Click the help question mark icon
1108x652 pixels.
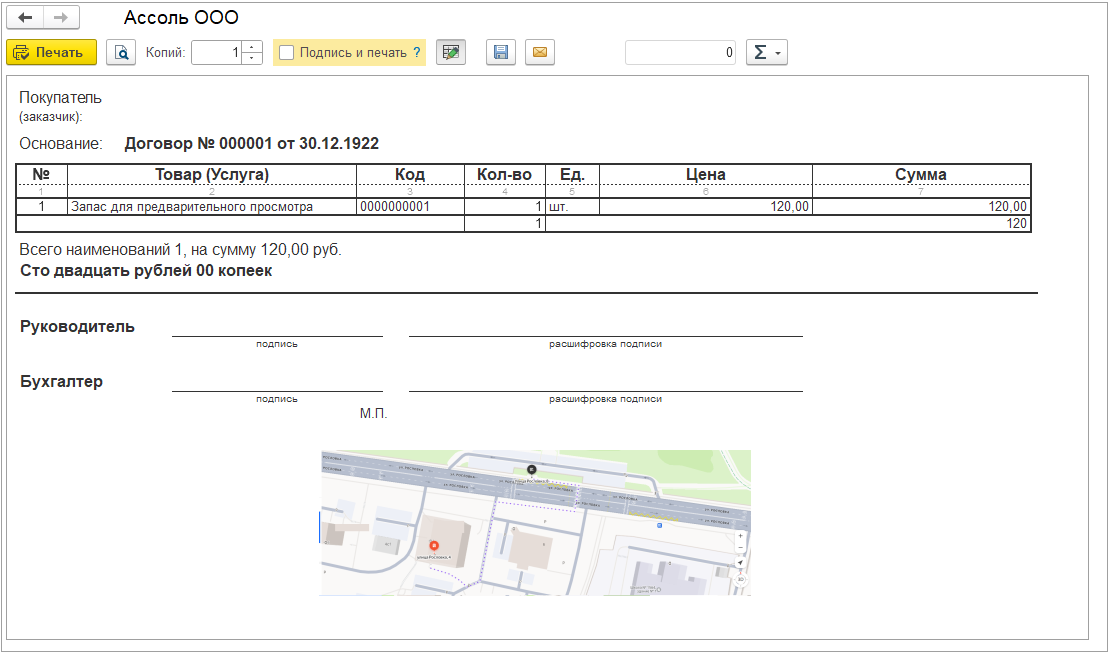click(416, 53)
